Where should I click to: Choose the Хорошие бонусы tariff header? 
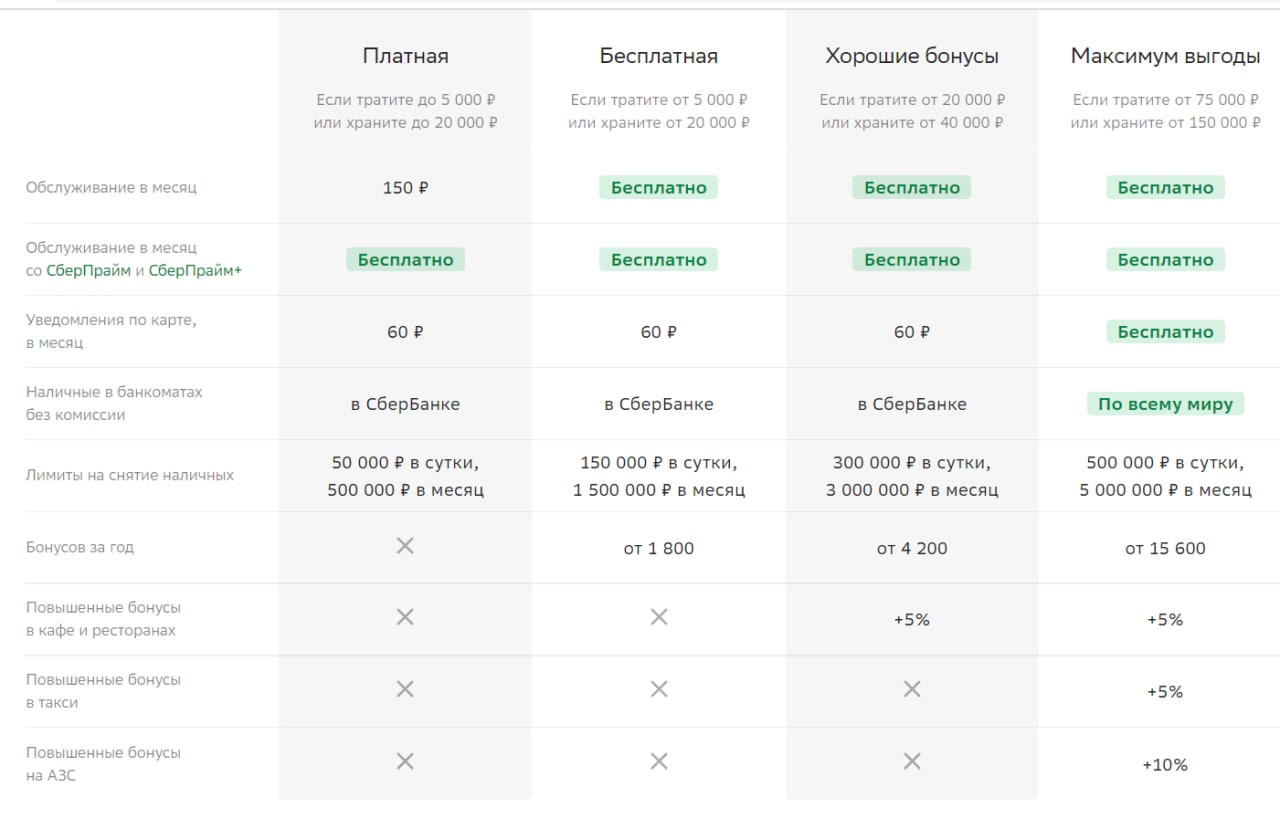point(912,56)
